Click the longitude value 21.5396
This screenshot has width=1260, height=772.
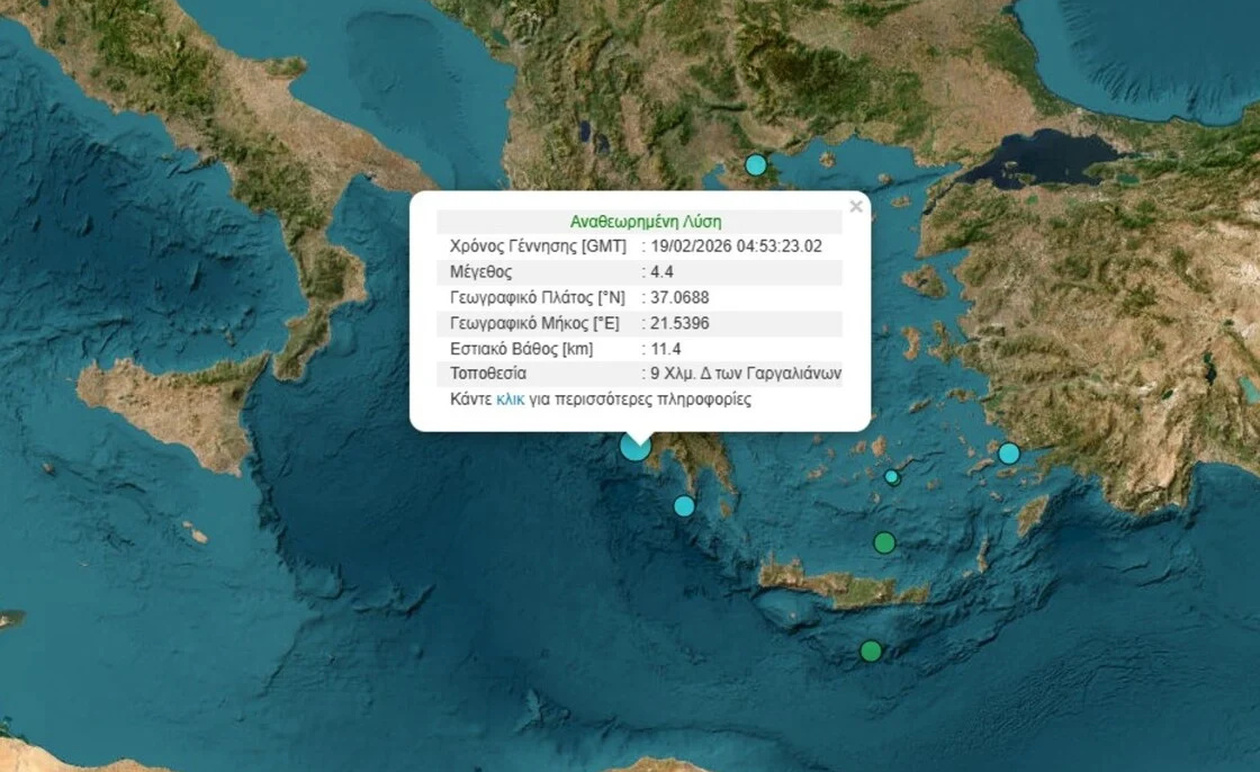tap(679, 324)
